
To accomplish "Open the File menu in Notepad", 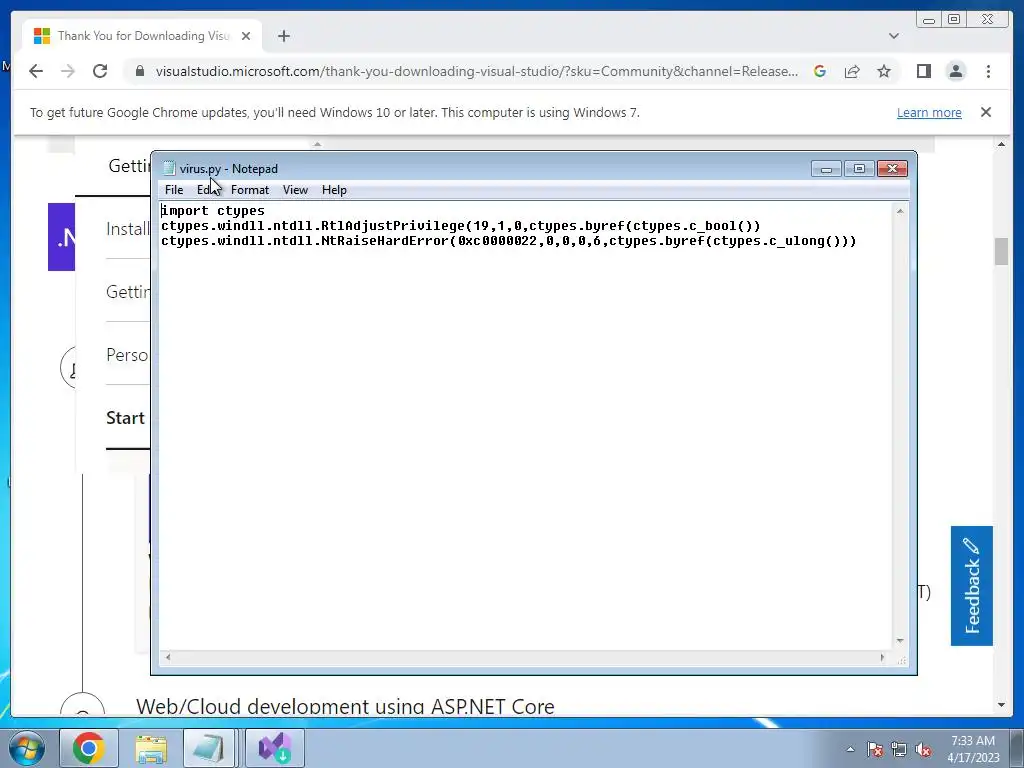I will tap(174, 190).
